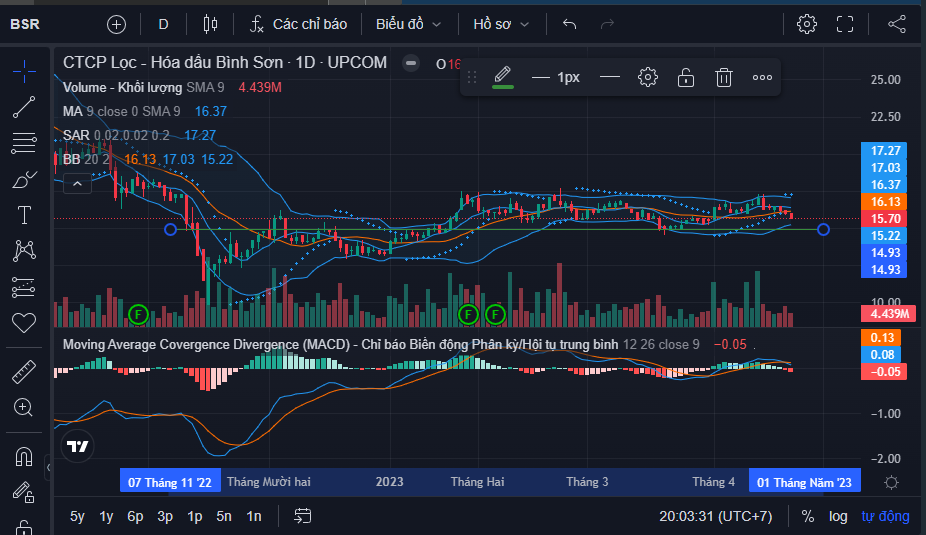Click the line color pencil swatch
Viewport: 926px width, 535px height.
pos(503,77)
